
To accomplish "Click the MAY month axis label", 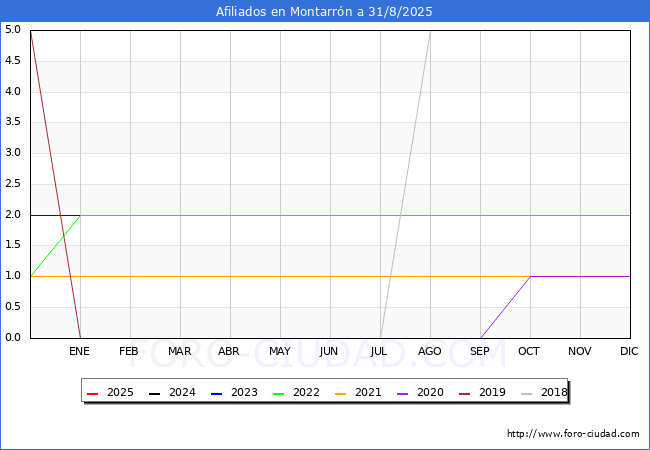I will (280, 351).
